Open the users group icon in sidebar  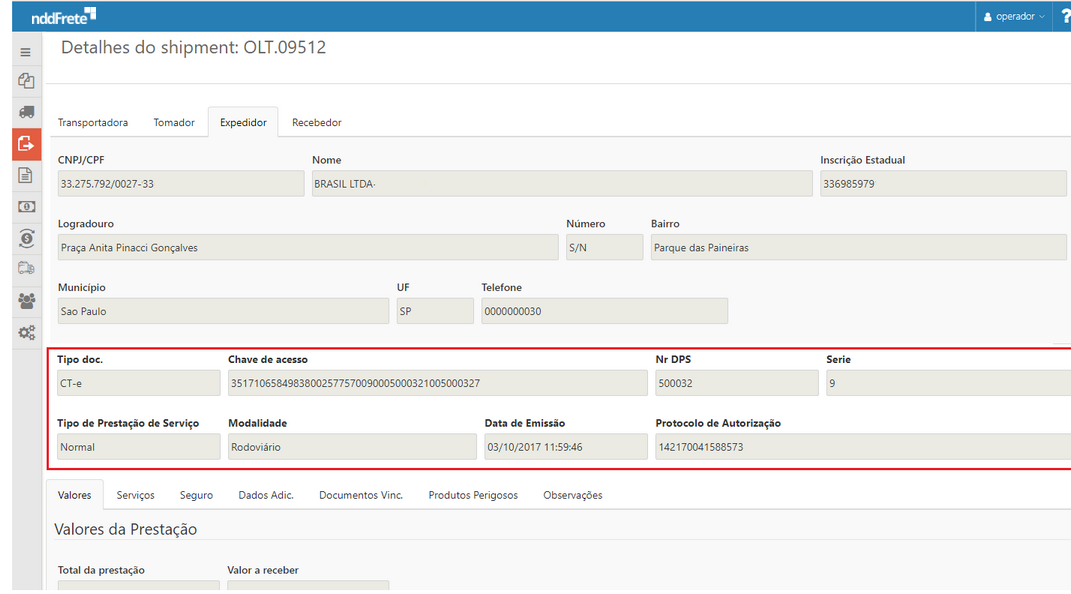pos(26,300)
